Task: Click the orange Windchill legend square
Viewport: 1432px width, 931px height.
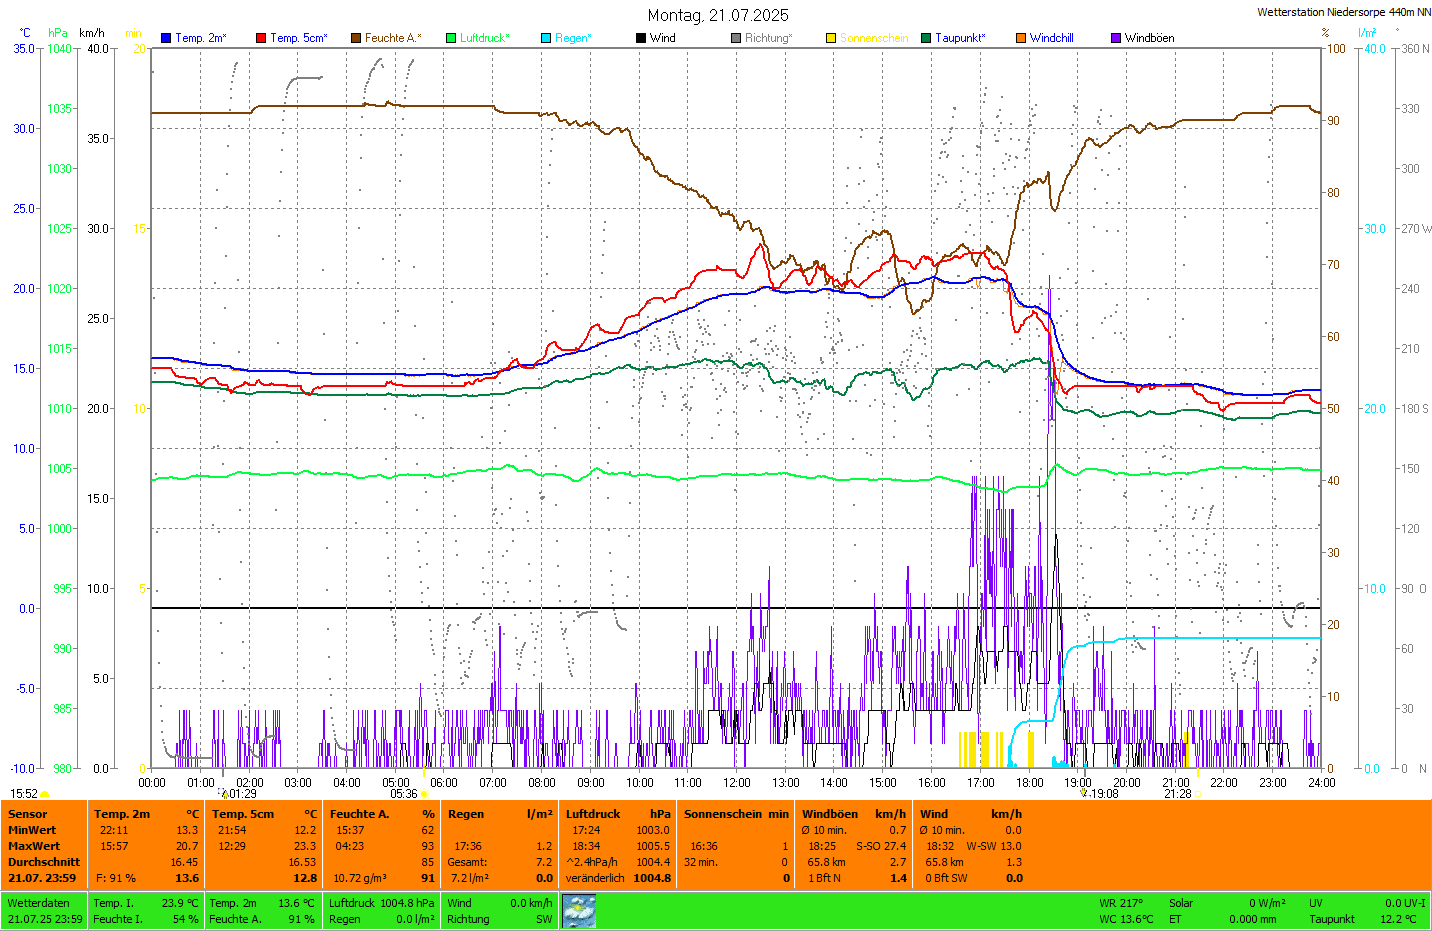Action: pos(1021,38)
